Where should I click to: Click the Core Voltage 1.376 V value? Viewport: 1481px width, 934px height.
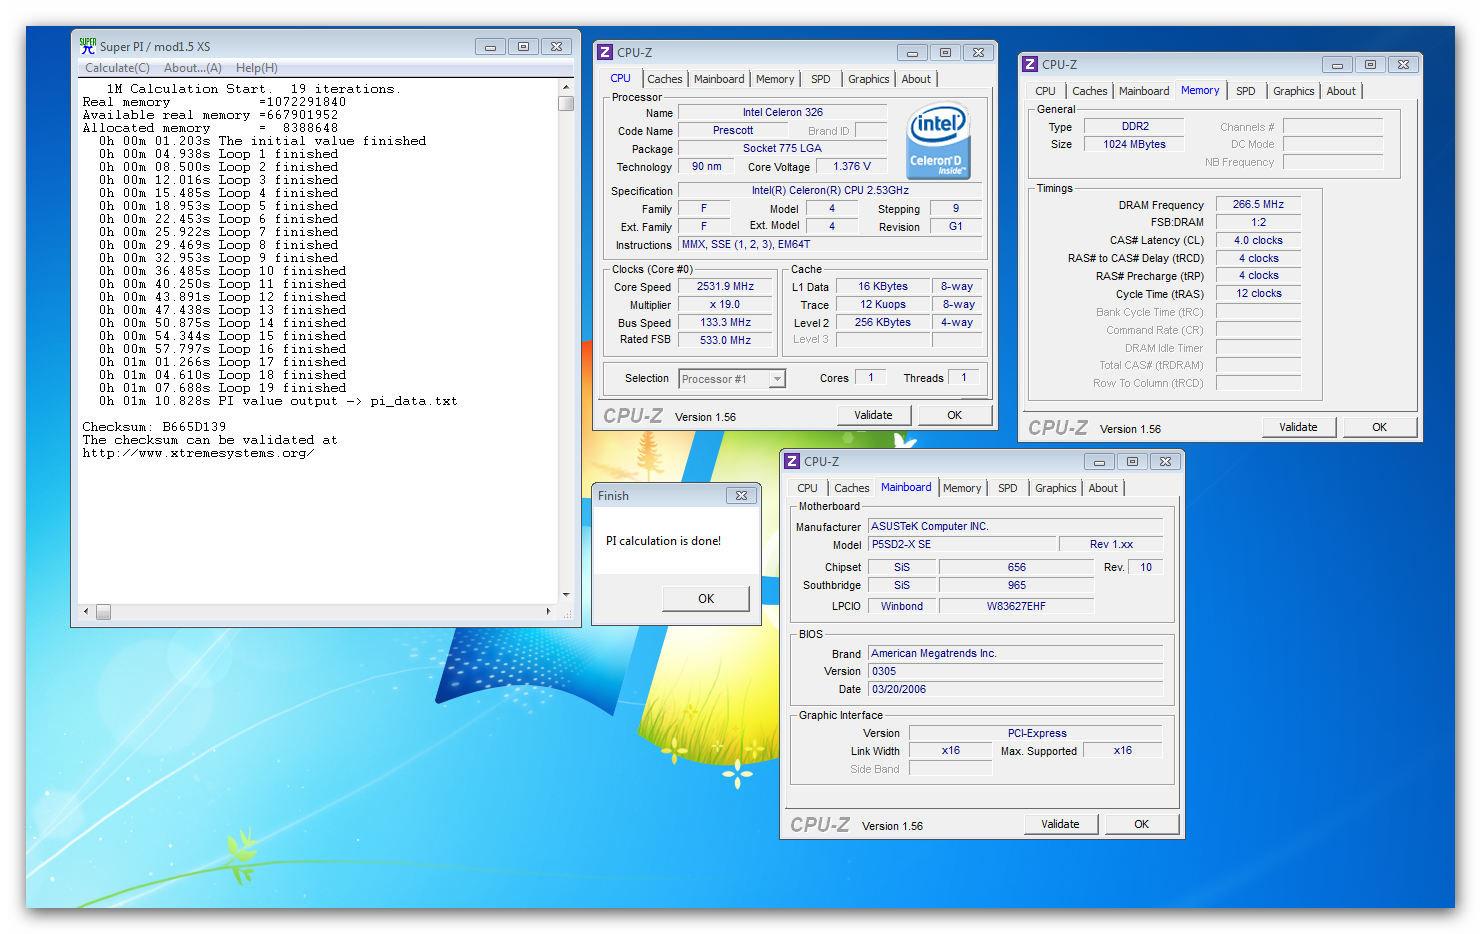coord(852,166)
